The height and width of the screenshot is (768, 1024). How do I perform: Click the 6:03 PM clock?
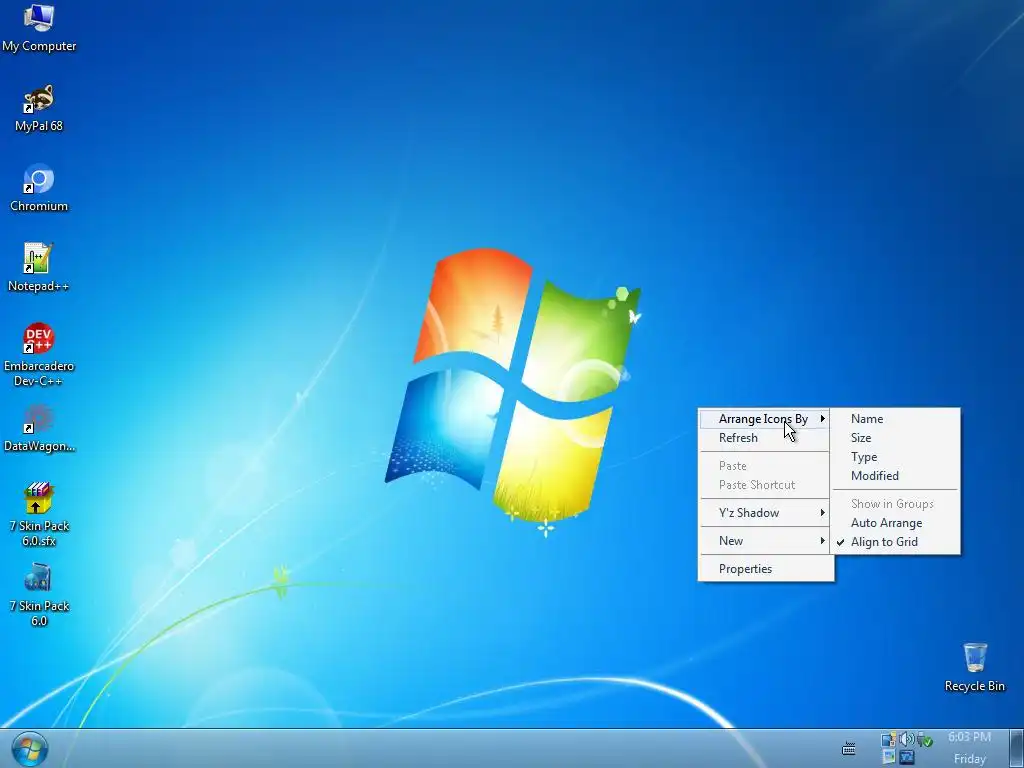click(x=970, y=737)
